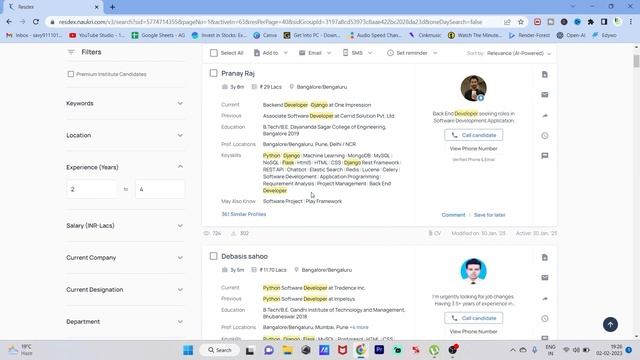The height and width of the screenshot is (360, 640).
Task: Click View Phone Number for Pranay Raj
Action: [473, 149]
